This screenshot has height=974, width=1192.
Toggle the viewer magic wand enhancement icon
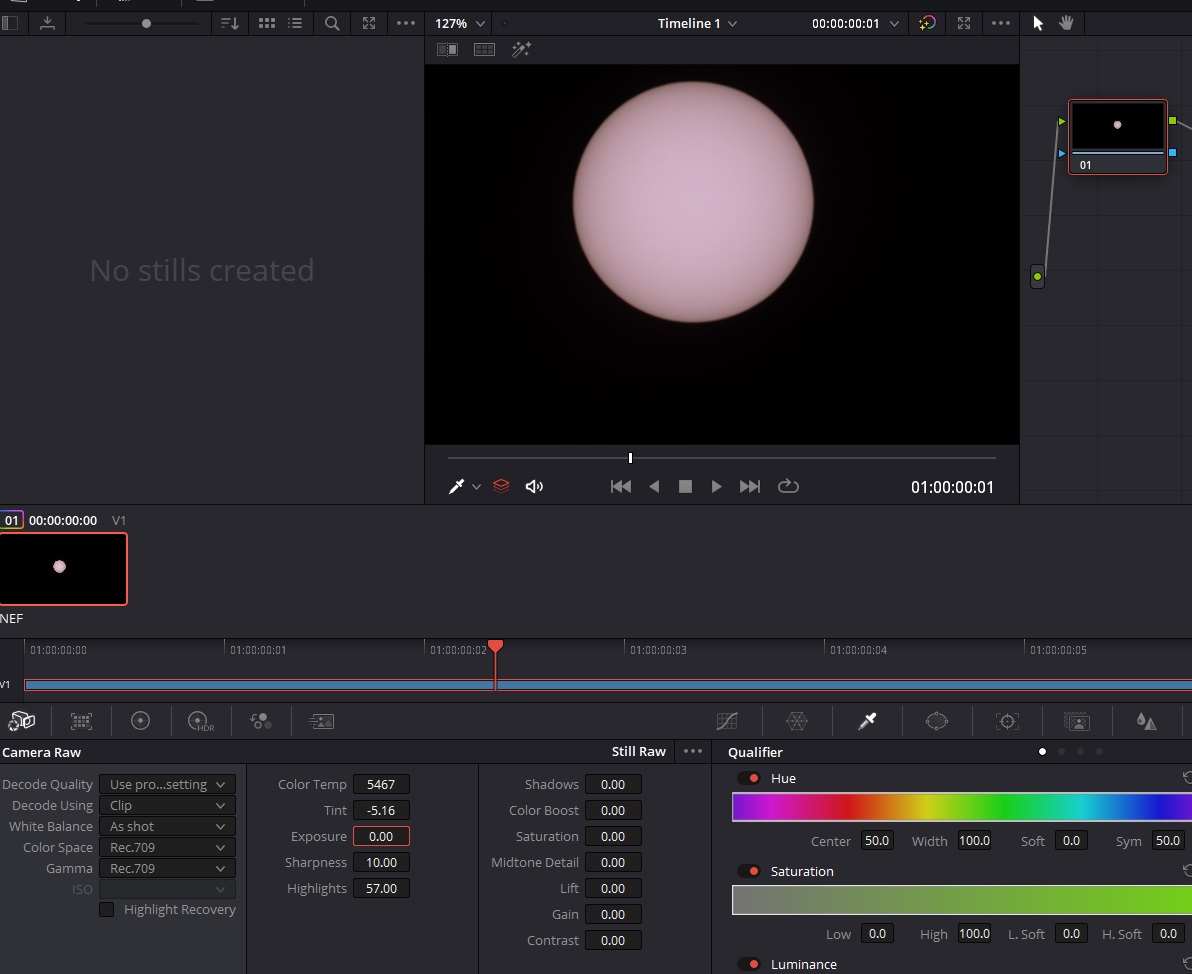click(x=521, y=49)
